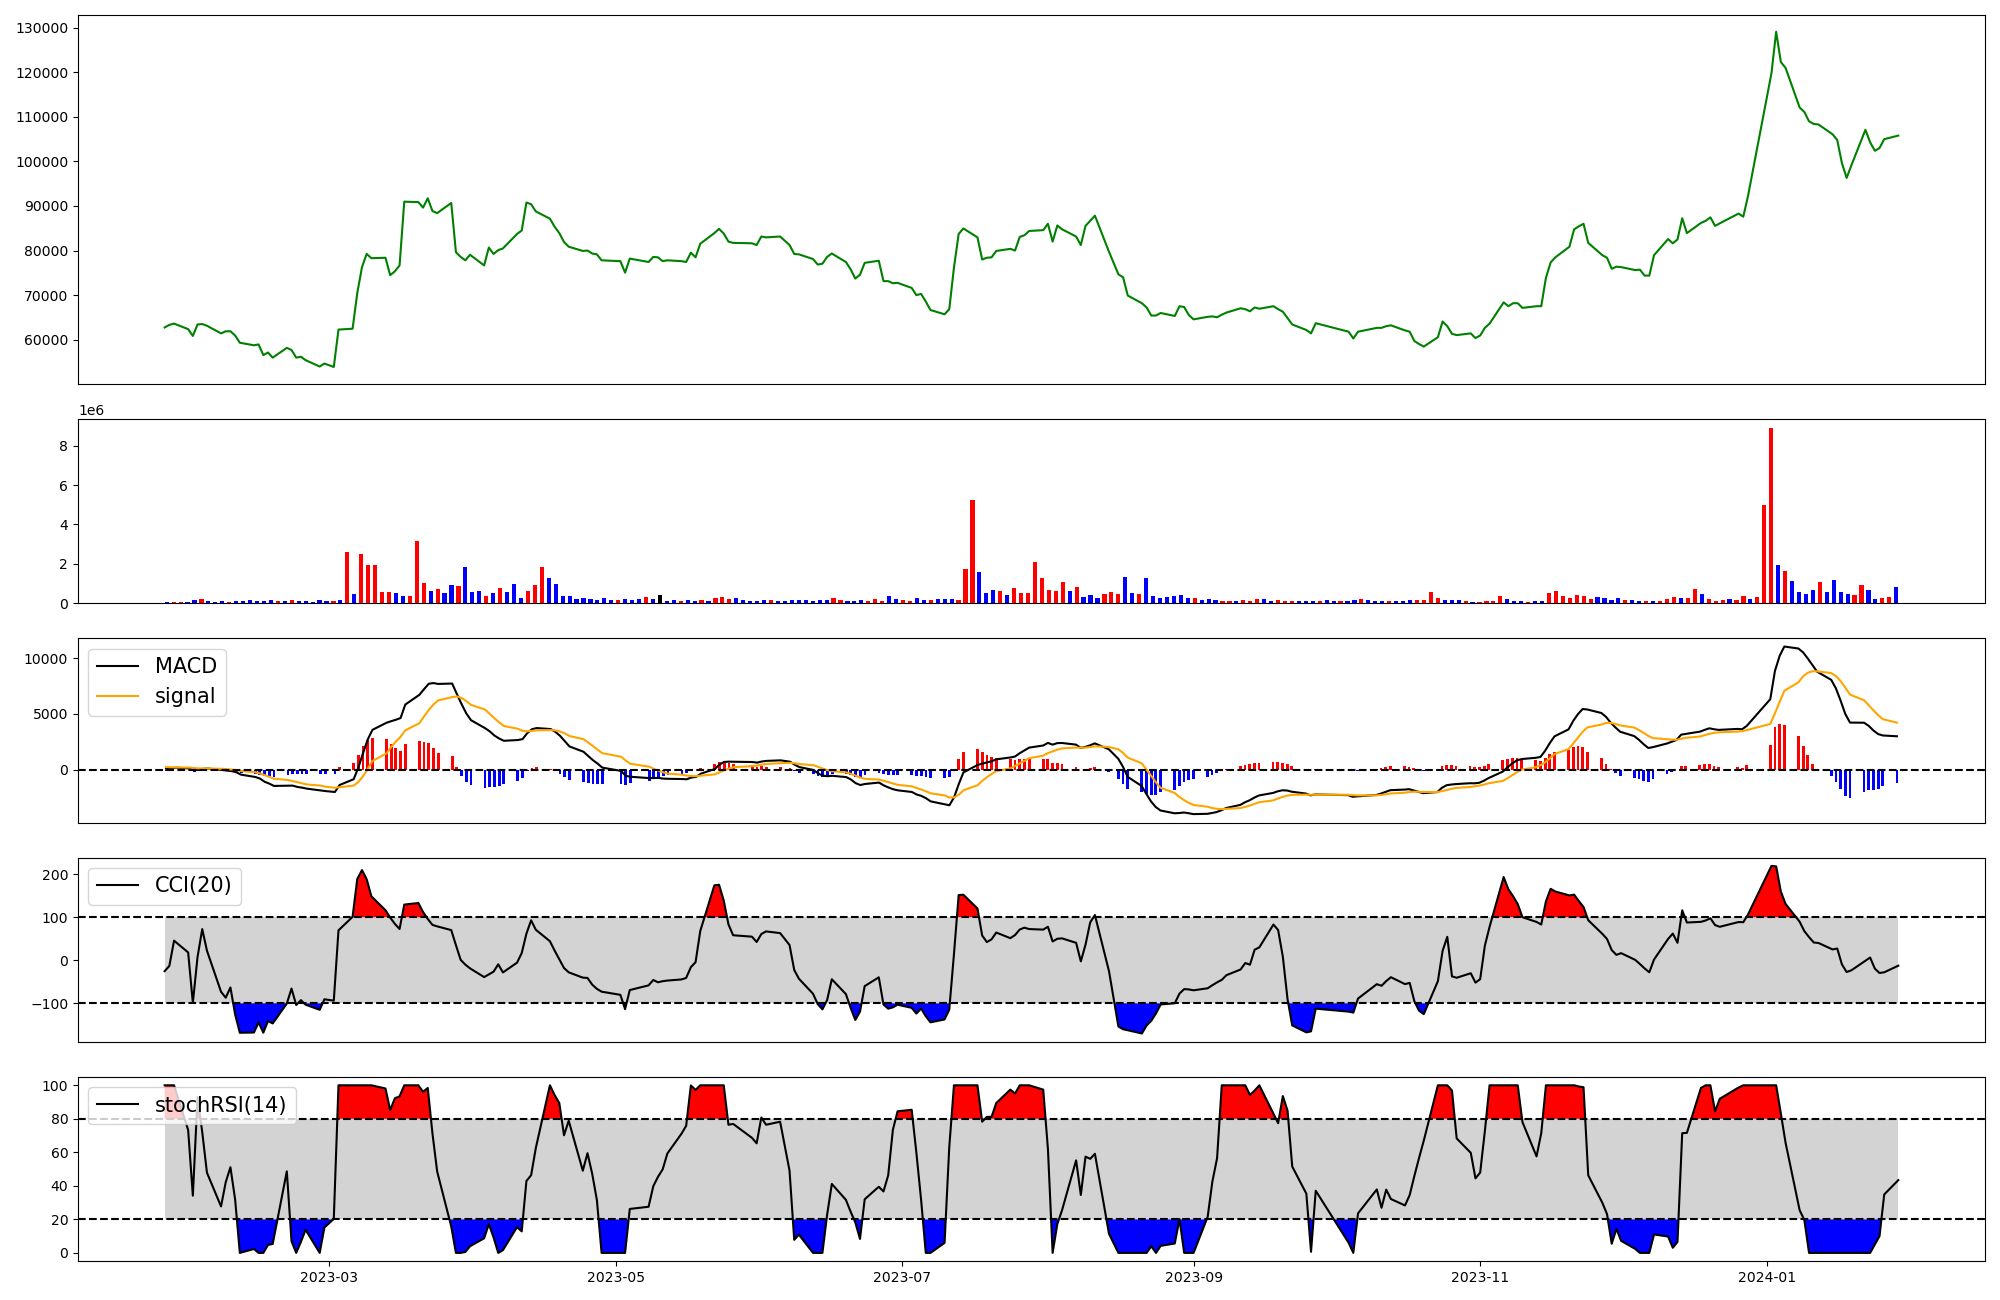Click the 2023-03 x-axis date label
This screenshot has height=1300, width=2000.
(329, 1277)
